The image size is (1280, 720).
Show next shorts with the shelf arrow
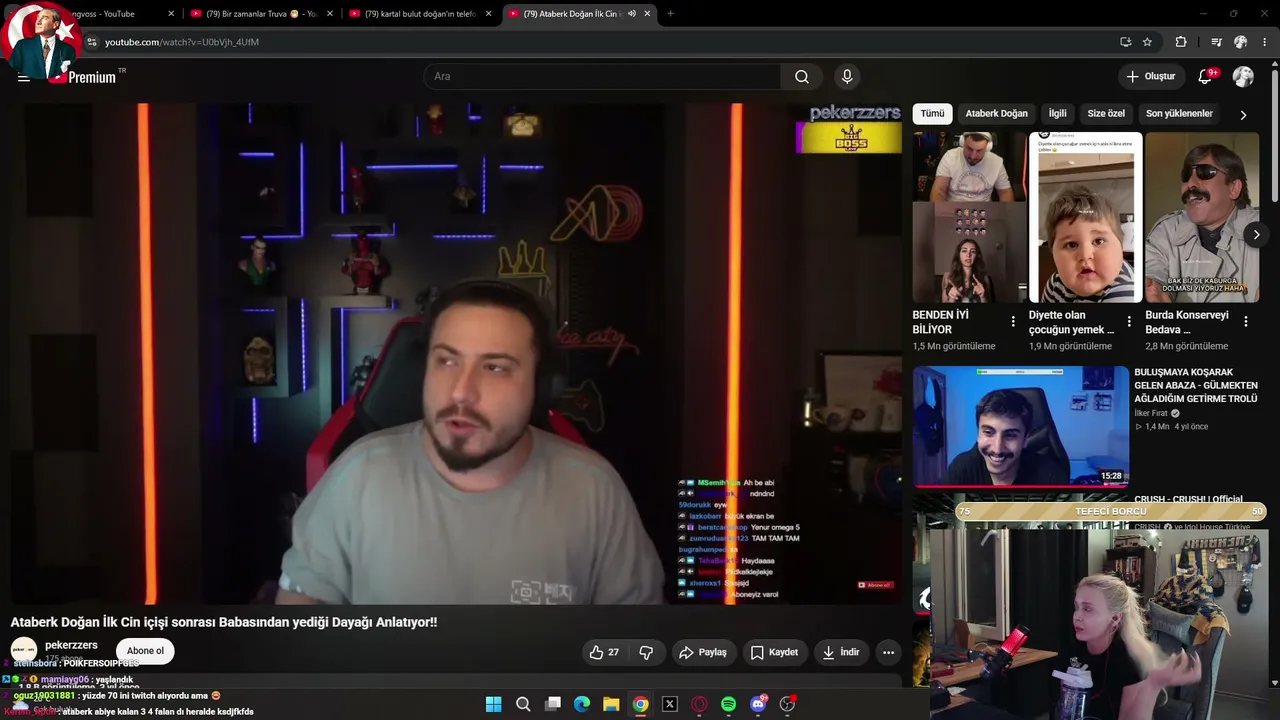(x=1256, y=234)
